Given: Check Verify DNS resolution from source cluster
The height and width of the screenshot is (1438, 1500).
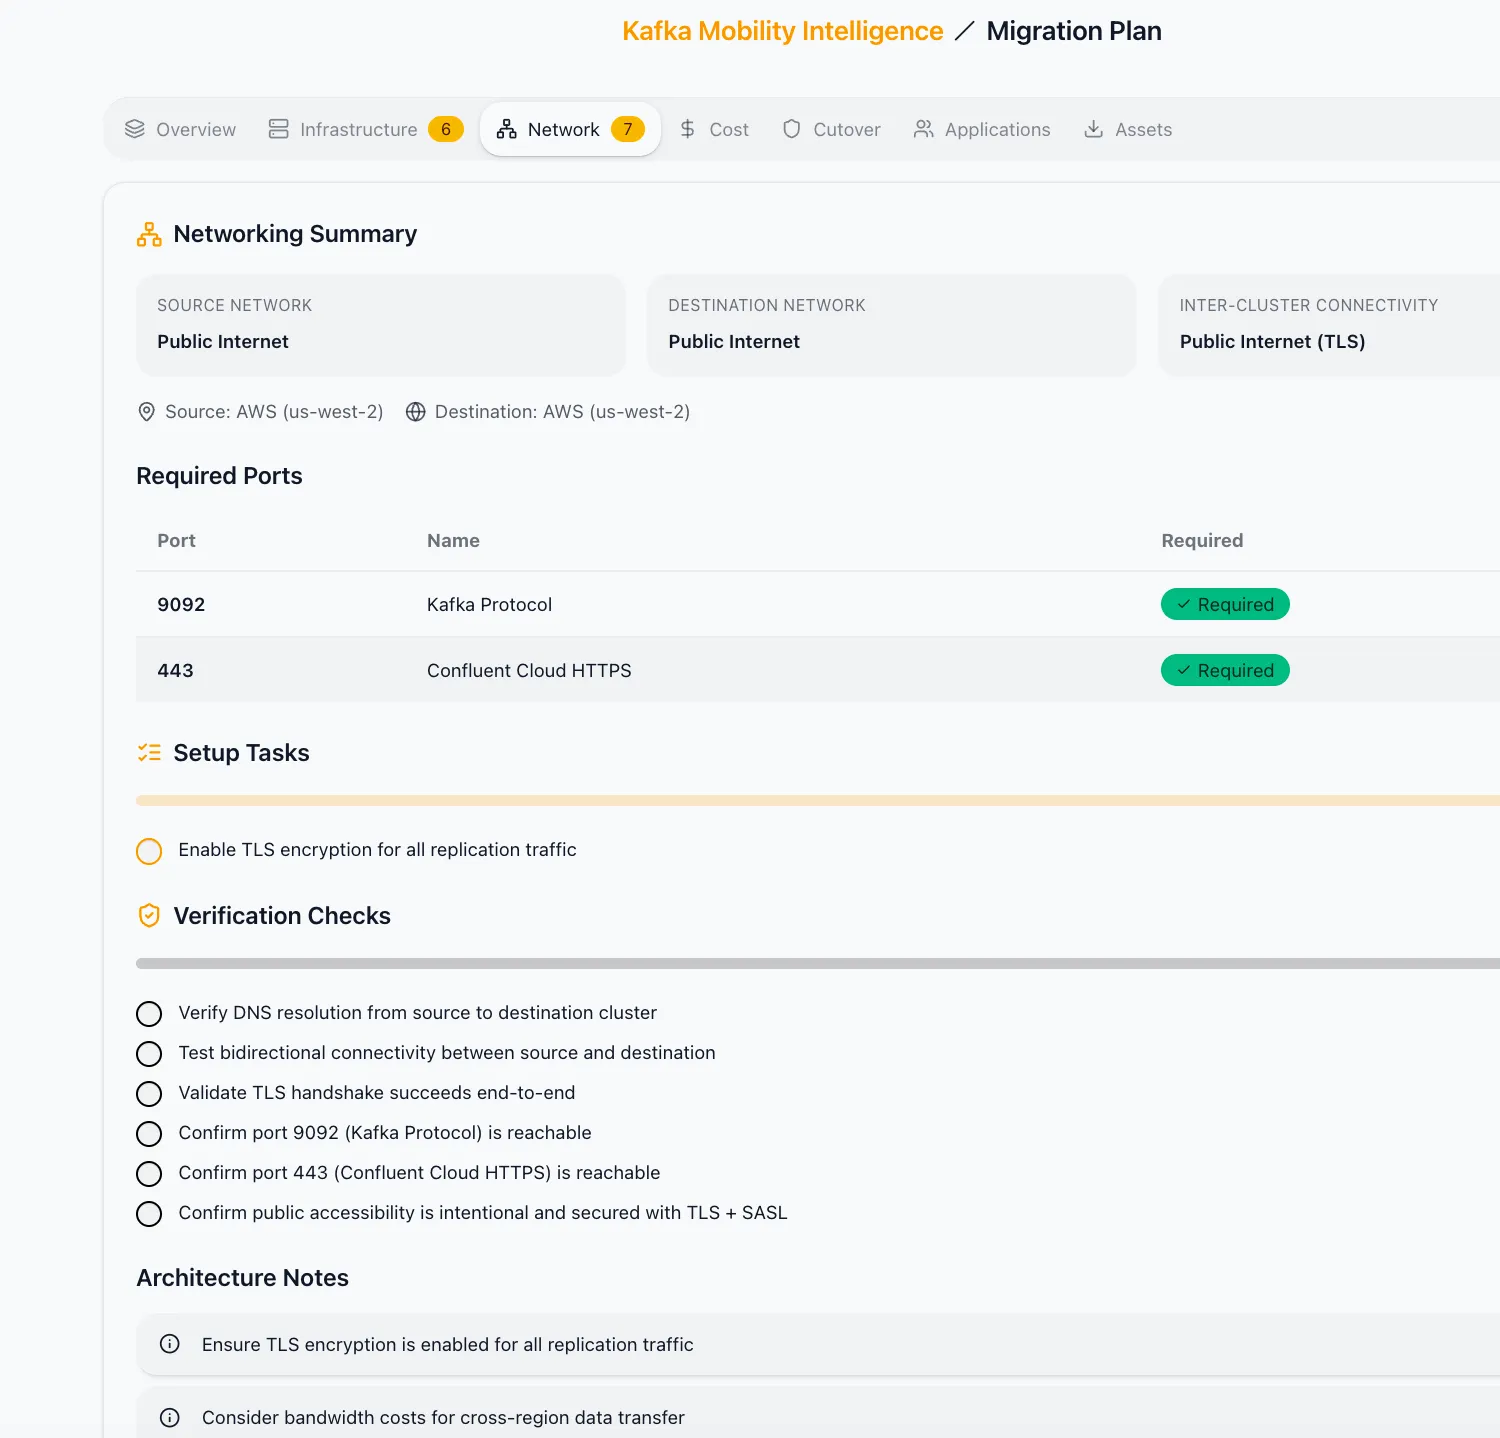Looking at the screenshot, I should point(149,1013).
